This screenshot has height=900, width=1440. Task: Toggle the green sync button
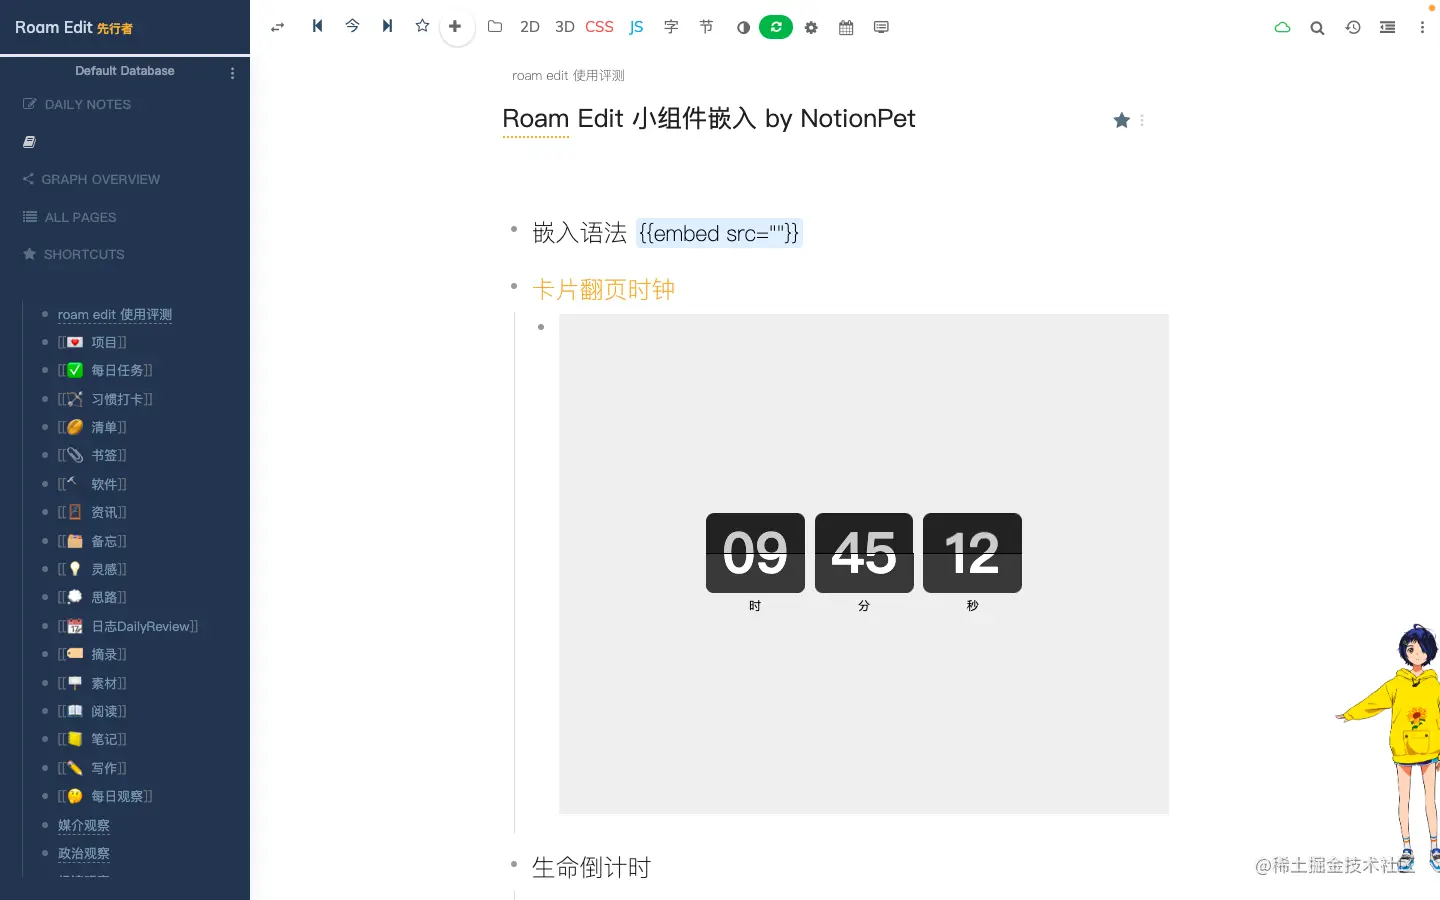pyautogui.click(x=776, y=27)
